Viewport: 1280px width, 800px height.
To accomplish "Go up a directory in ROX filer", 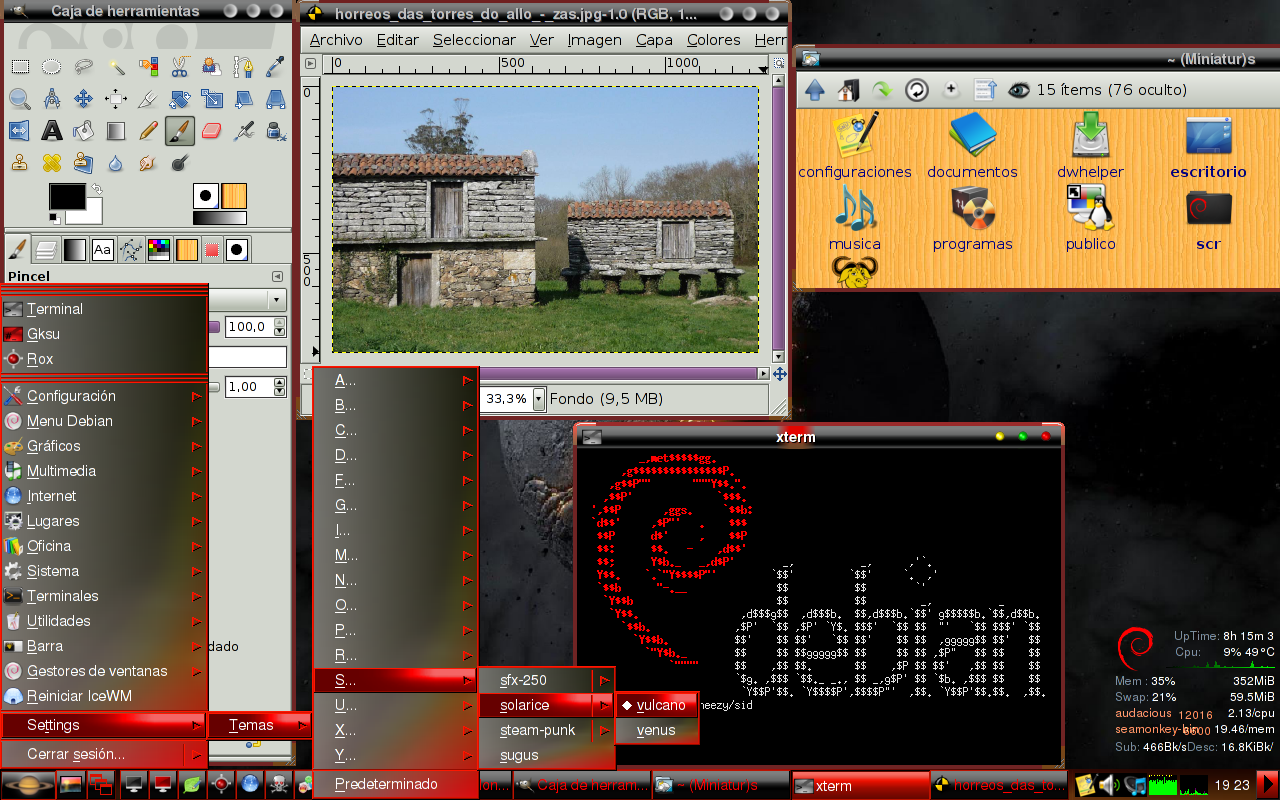I will point(815,90).
